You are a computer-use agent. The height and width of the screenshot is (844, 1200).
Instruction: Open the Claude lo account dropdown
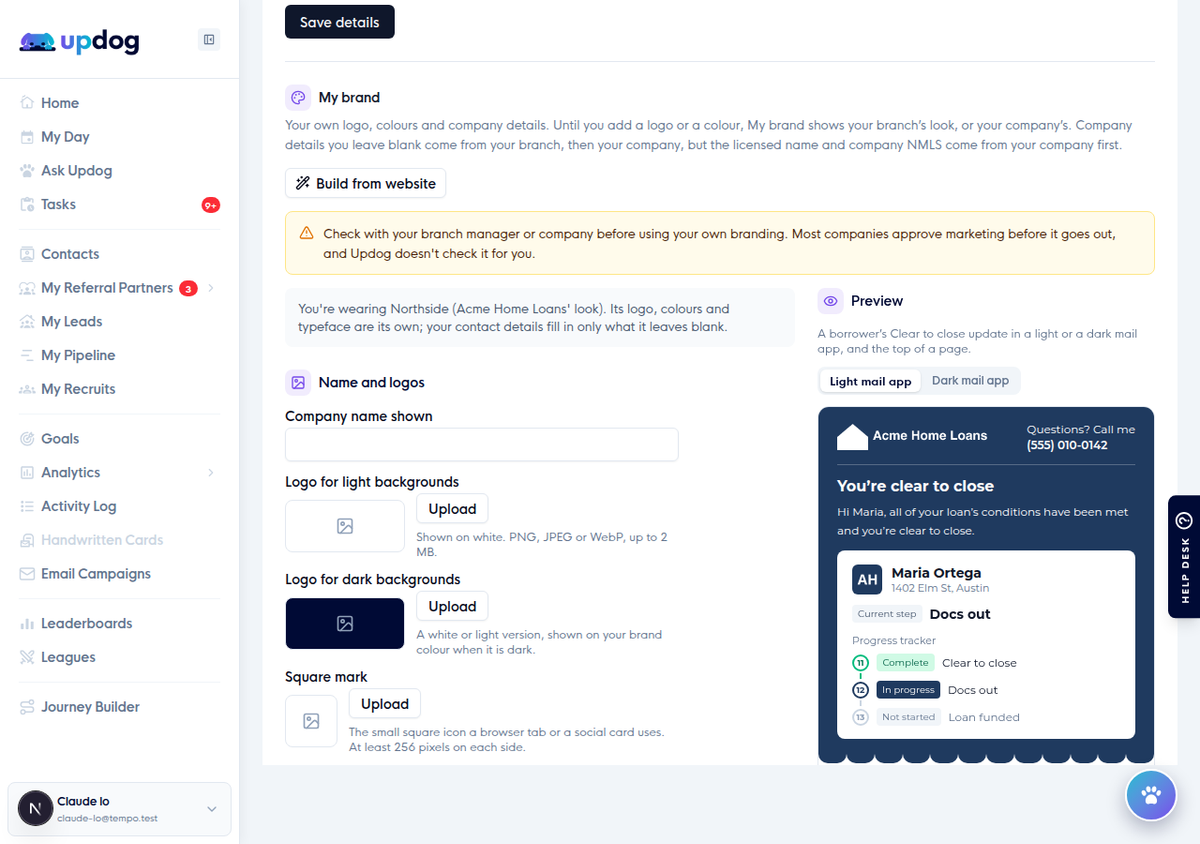(x=119, y=809)
